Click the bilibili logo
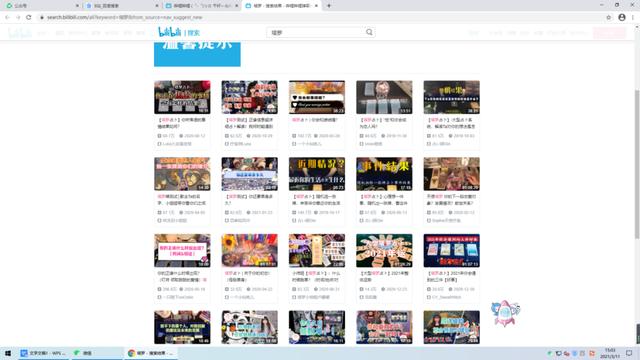Screen dimensions: 640x360 pos(169,32)
